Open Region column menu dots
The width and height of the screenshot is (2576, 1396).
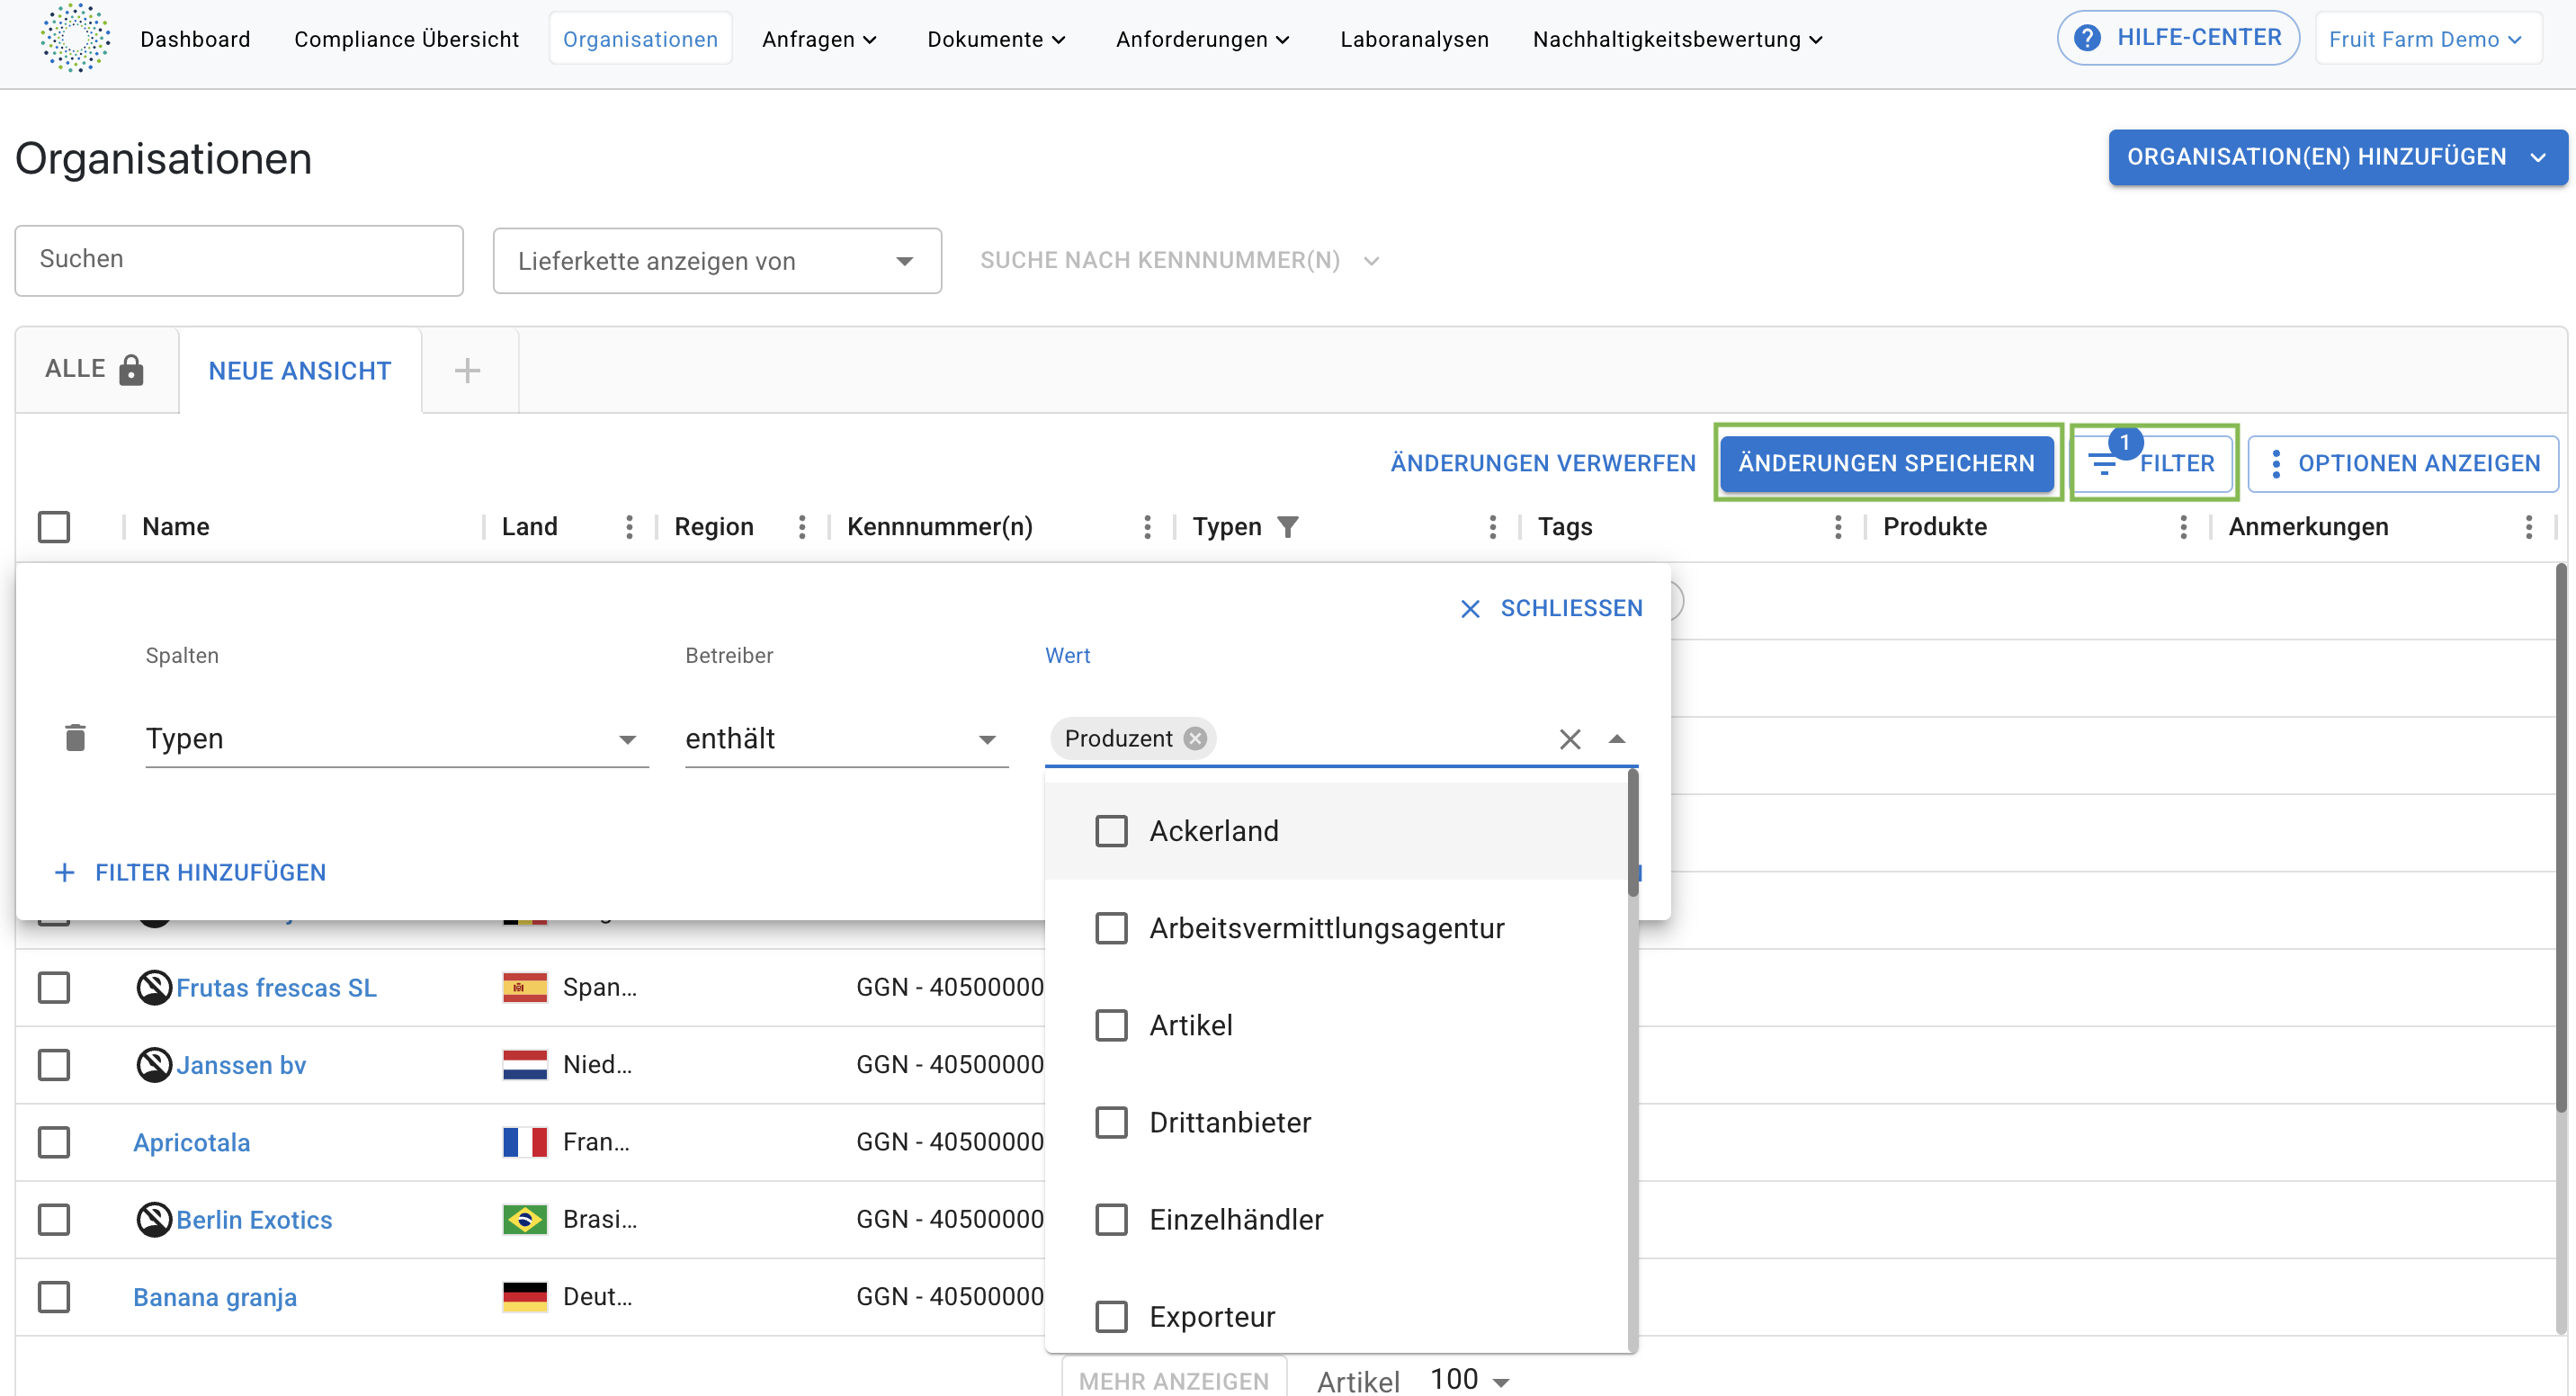tap(802, 527)
